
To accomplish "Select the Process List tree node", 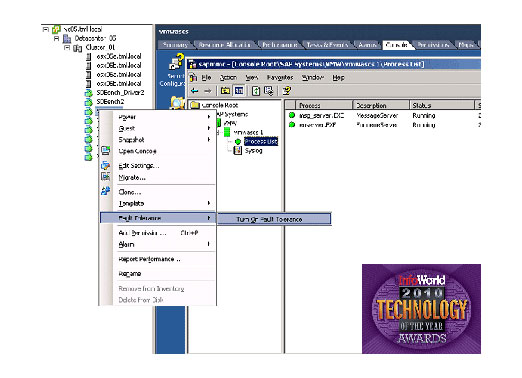I will (x=261, y=142).
